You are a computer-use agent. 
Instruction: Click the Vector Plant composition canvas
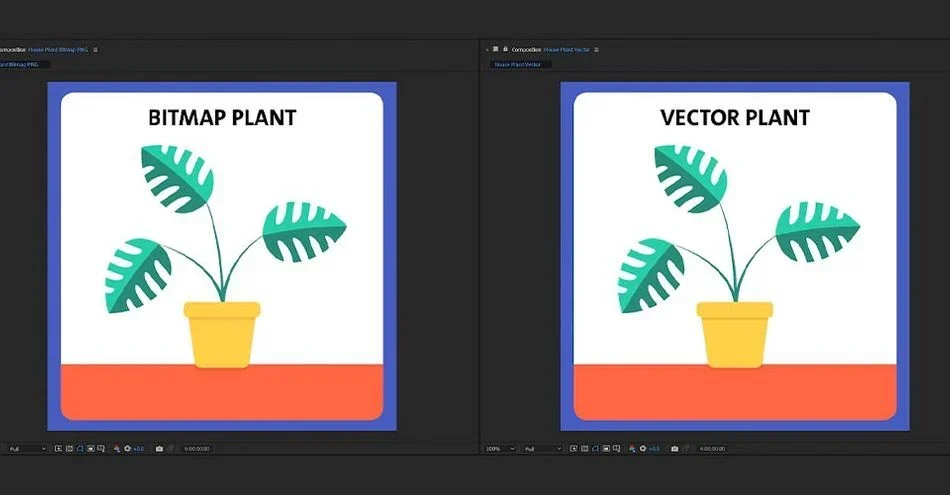pos(735,256)
